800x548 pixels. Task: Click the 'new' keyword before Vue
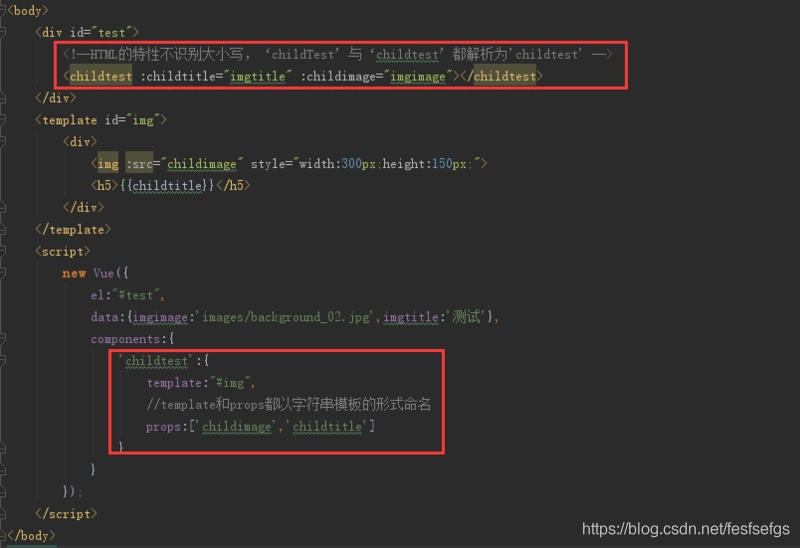click(x=74, y=273)
